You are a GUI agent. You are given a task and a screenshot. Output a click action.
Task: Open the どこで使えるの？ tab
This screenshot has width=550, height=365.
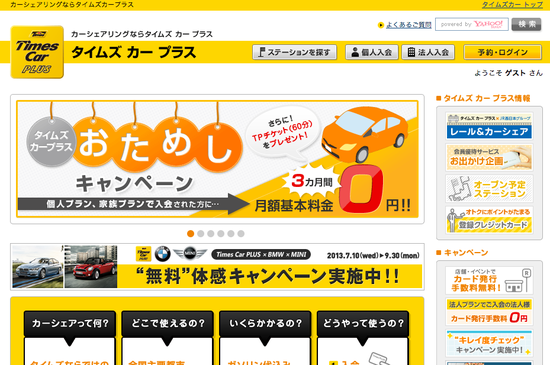tap(167, 324)
